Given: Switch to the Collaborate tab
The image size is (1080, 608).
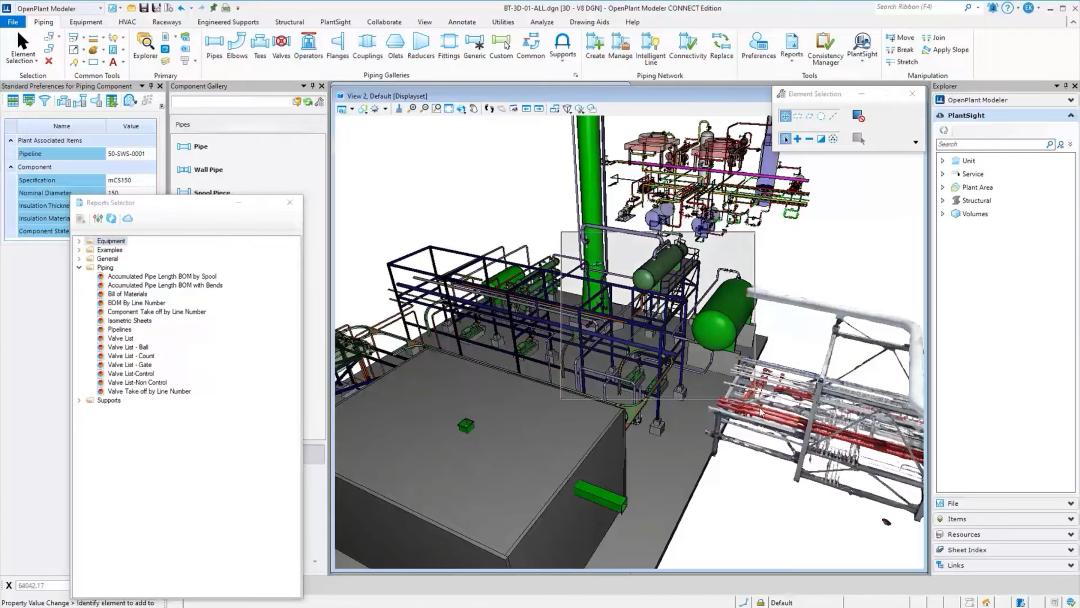Looking at the screenshot, I should [x=384, y=22].
